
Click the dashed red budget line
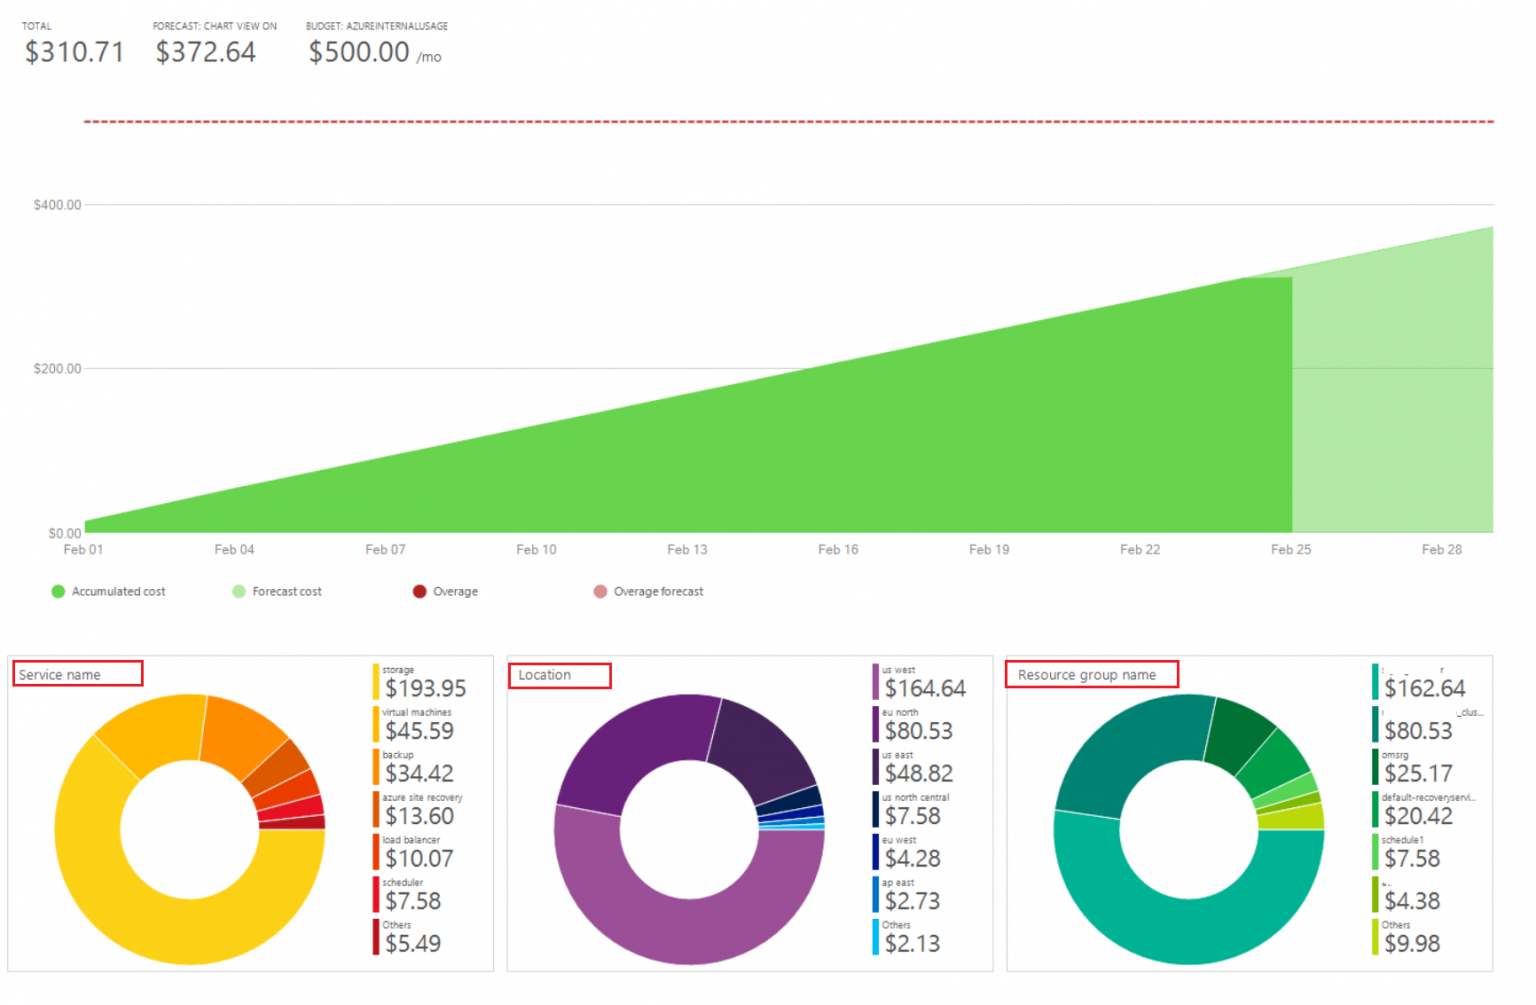[x=788, y=121]
